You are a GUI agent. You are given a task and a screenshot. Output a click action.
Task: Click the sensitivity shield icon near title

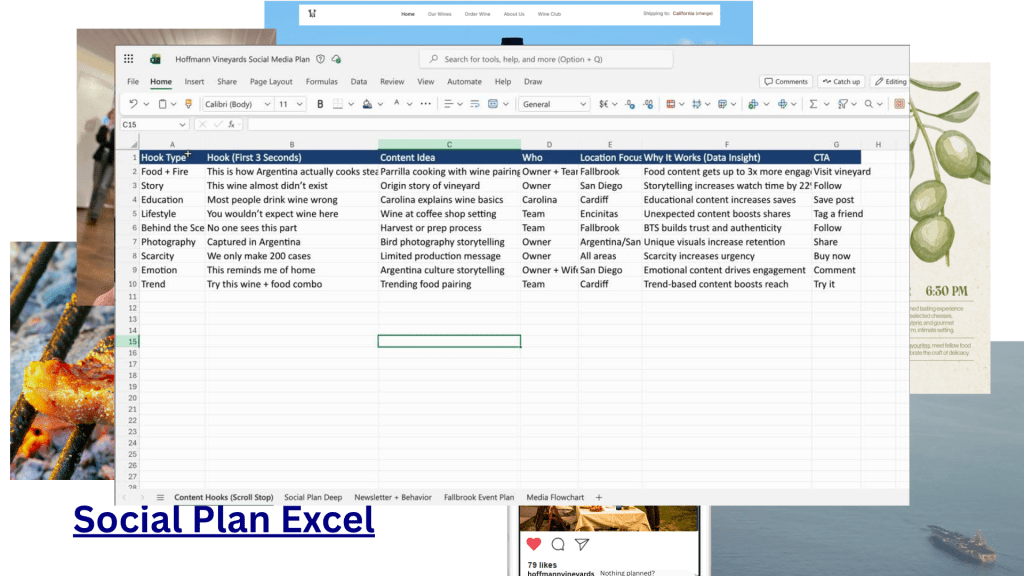(321, 59)
